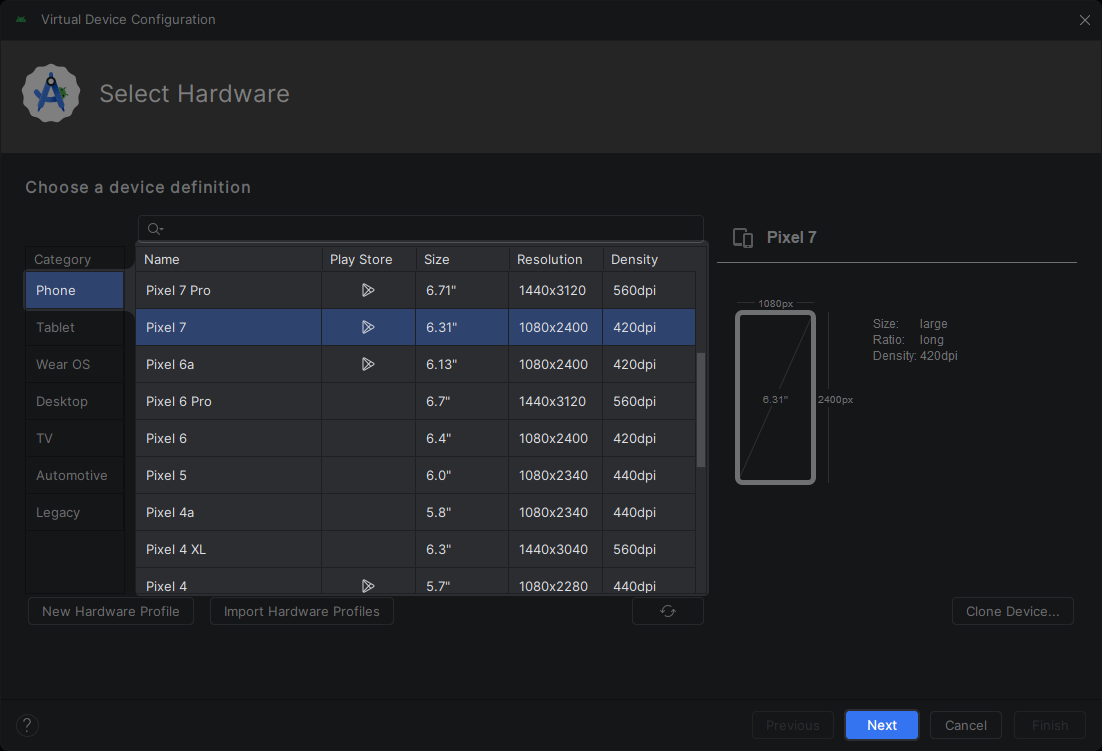Pick the Pixel 6 device name
This screenshot has width=1102, height=751.
[166, 438]
